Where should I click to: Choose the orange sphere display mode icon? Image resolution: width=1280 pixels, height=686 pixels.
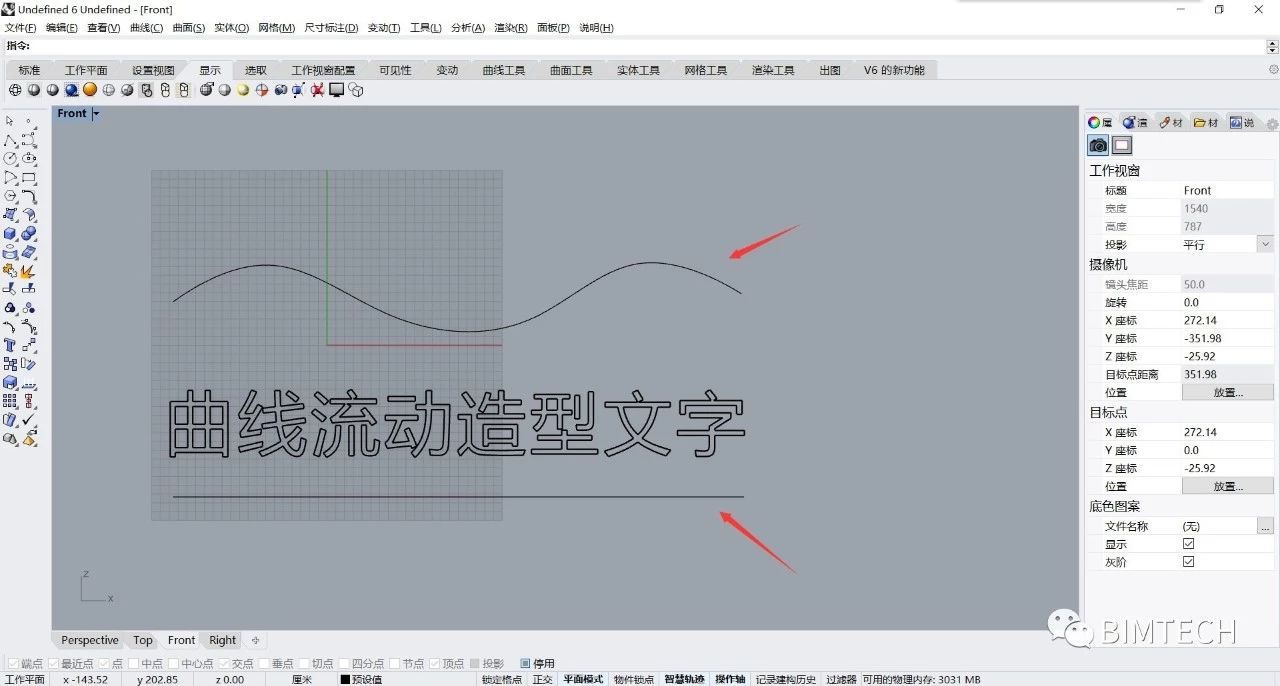[x=90, y=90]
